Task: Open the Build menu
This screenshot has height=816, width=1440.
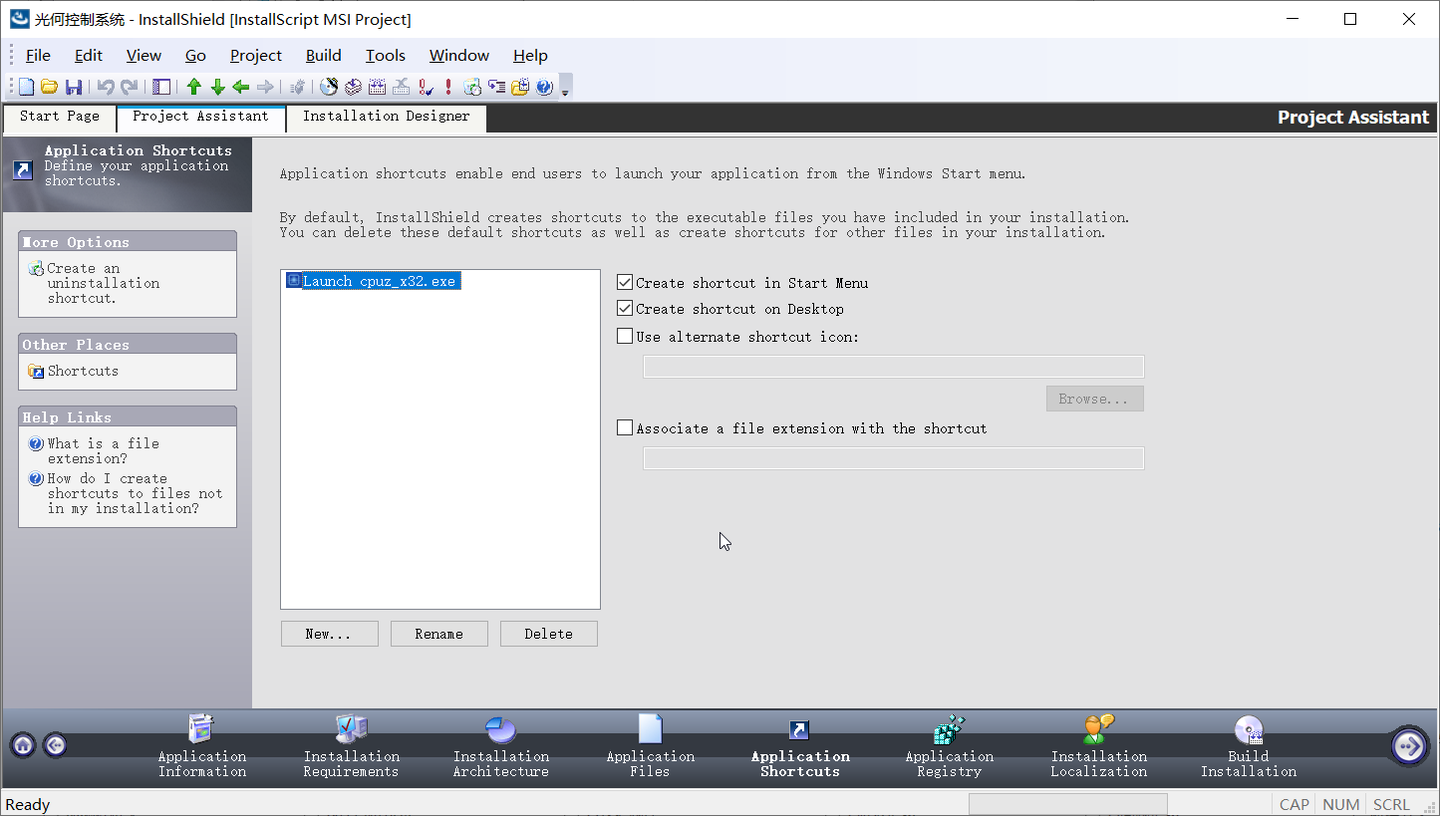Action: (323, 56)
